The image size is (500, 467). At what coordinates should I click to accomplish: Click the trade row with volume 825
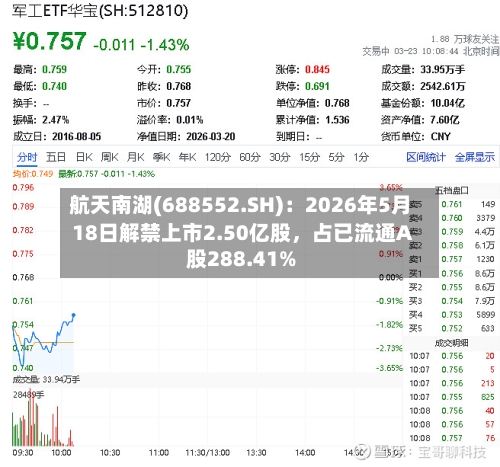[x=452, y=397]
